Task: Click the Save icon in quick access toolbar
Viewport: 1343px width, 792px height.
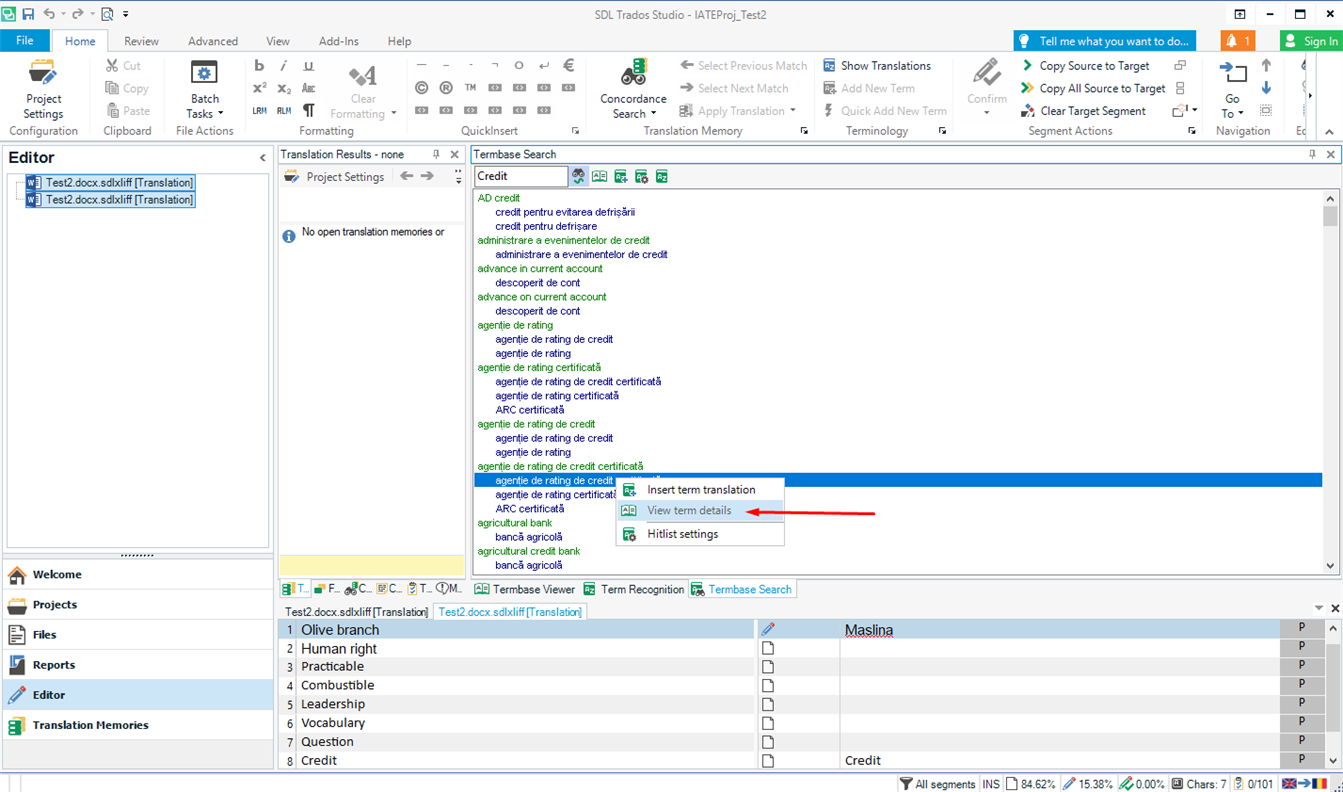Action: tap(28, 14)
